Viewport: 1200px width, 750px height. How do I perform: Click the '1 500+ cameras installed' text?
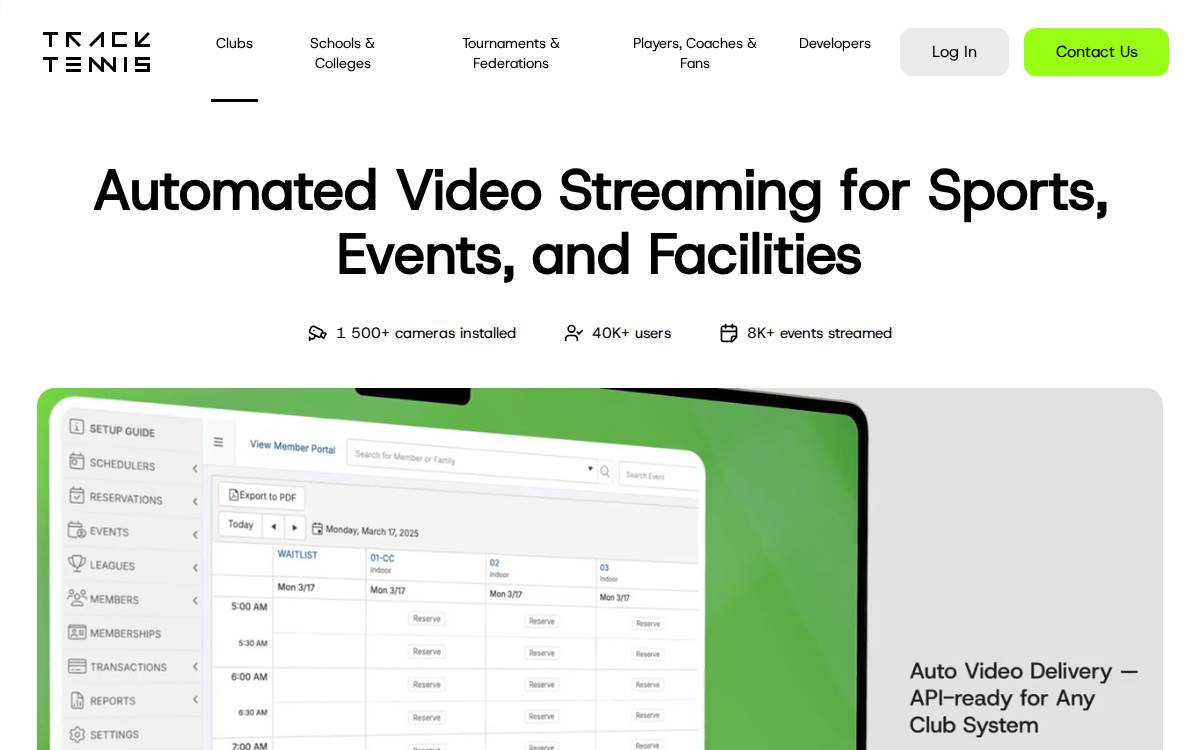coord(426,333)
